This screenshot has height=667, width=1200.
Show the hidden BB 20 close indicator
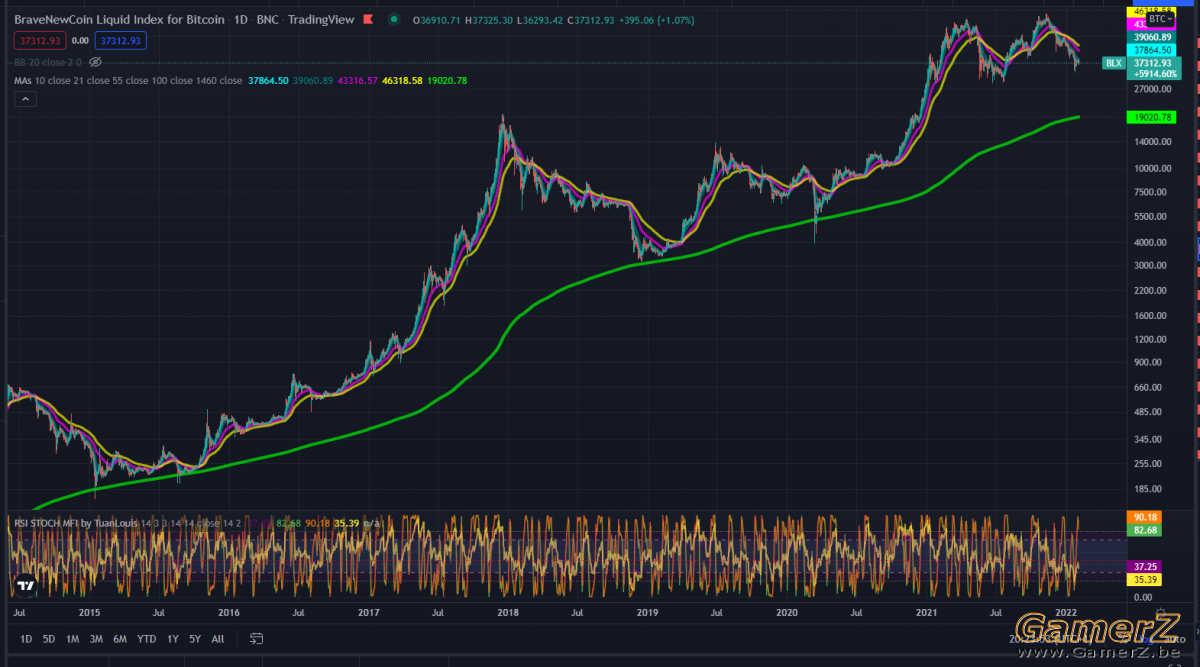coord(96,61)
